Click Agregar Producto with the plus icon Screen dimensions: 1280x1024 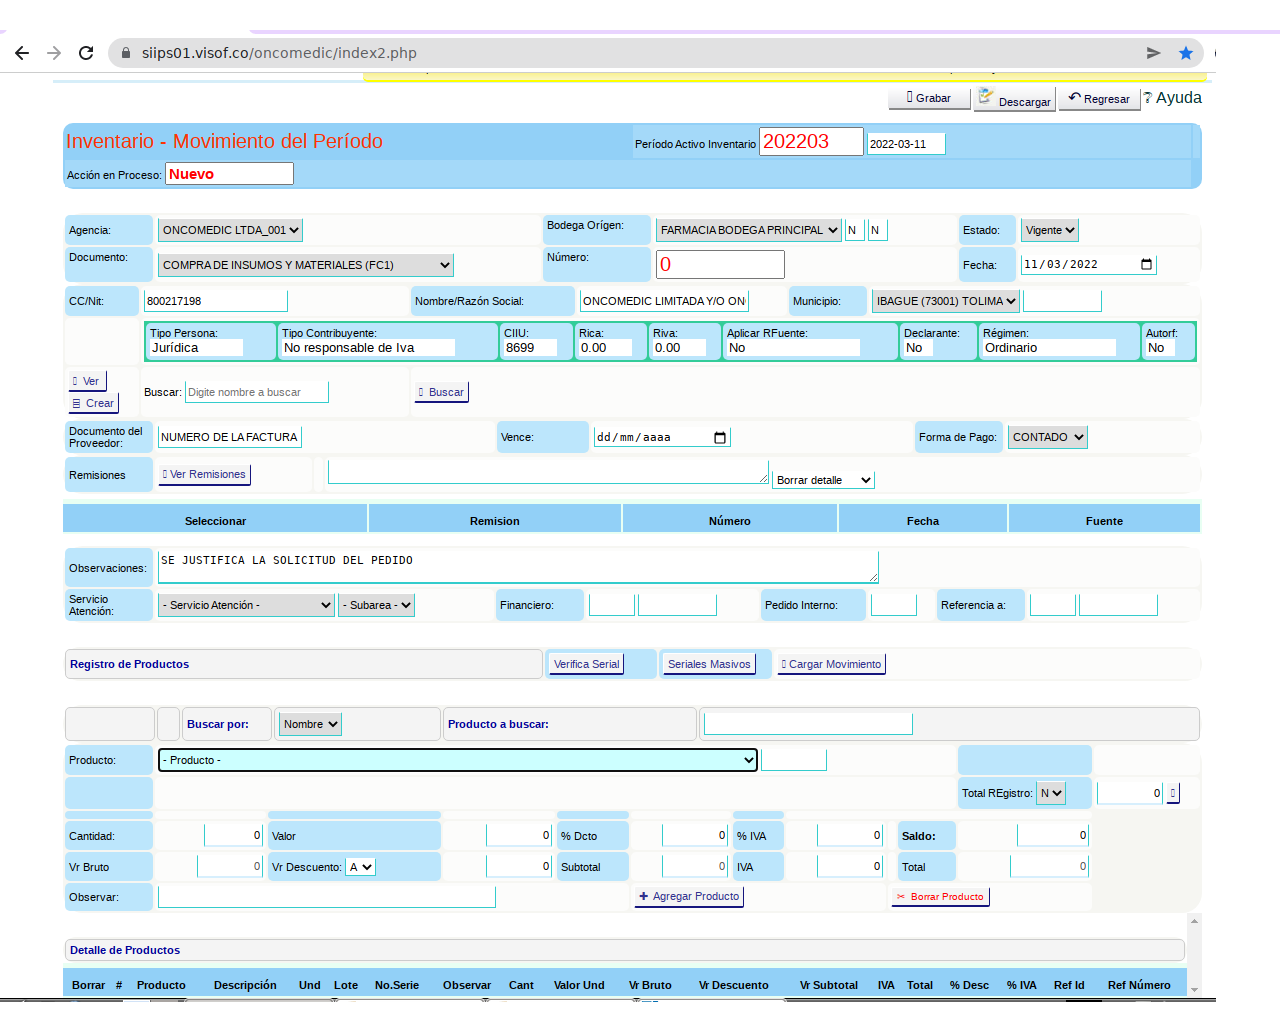689,897
